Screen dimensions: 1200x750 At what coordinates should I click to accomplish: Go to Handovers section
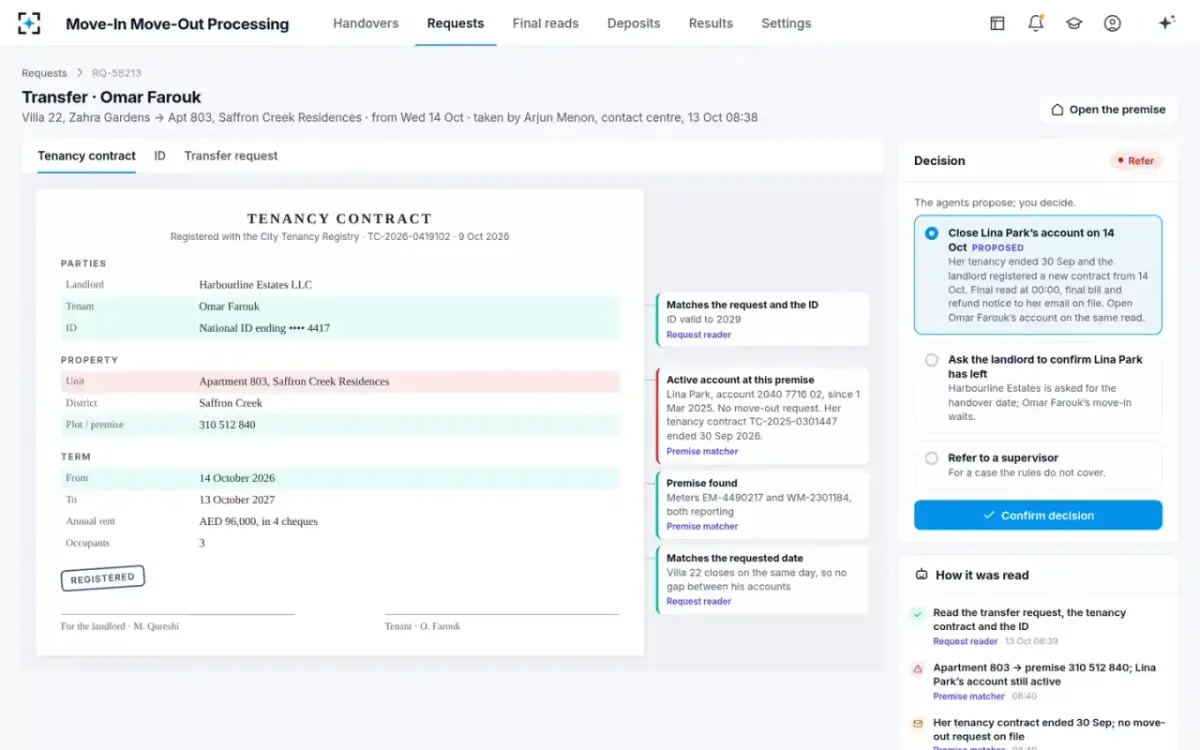365,23
